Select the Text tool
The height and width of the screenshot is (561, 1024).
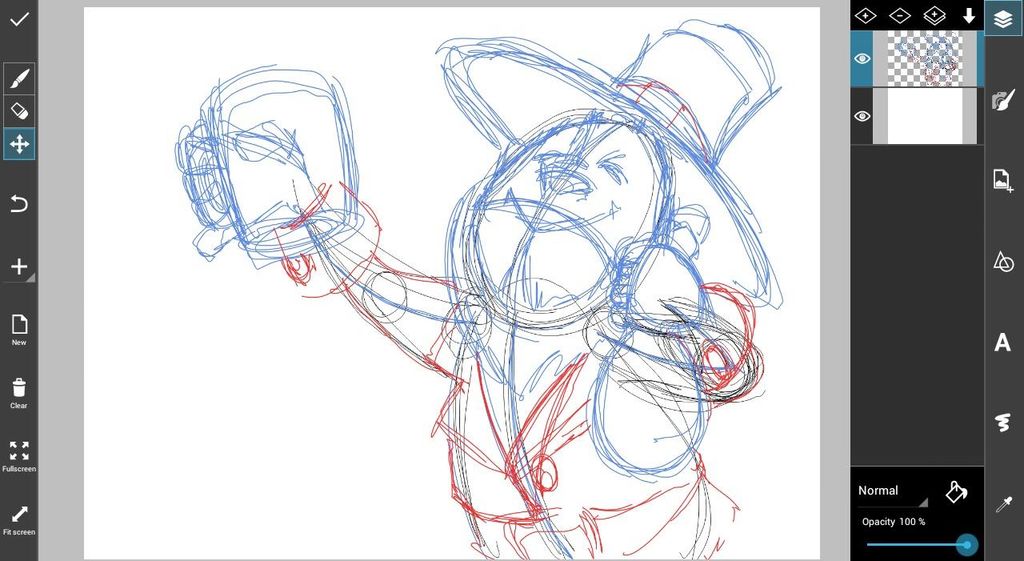[1002, 342]
